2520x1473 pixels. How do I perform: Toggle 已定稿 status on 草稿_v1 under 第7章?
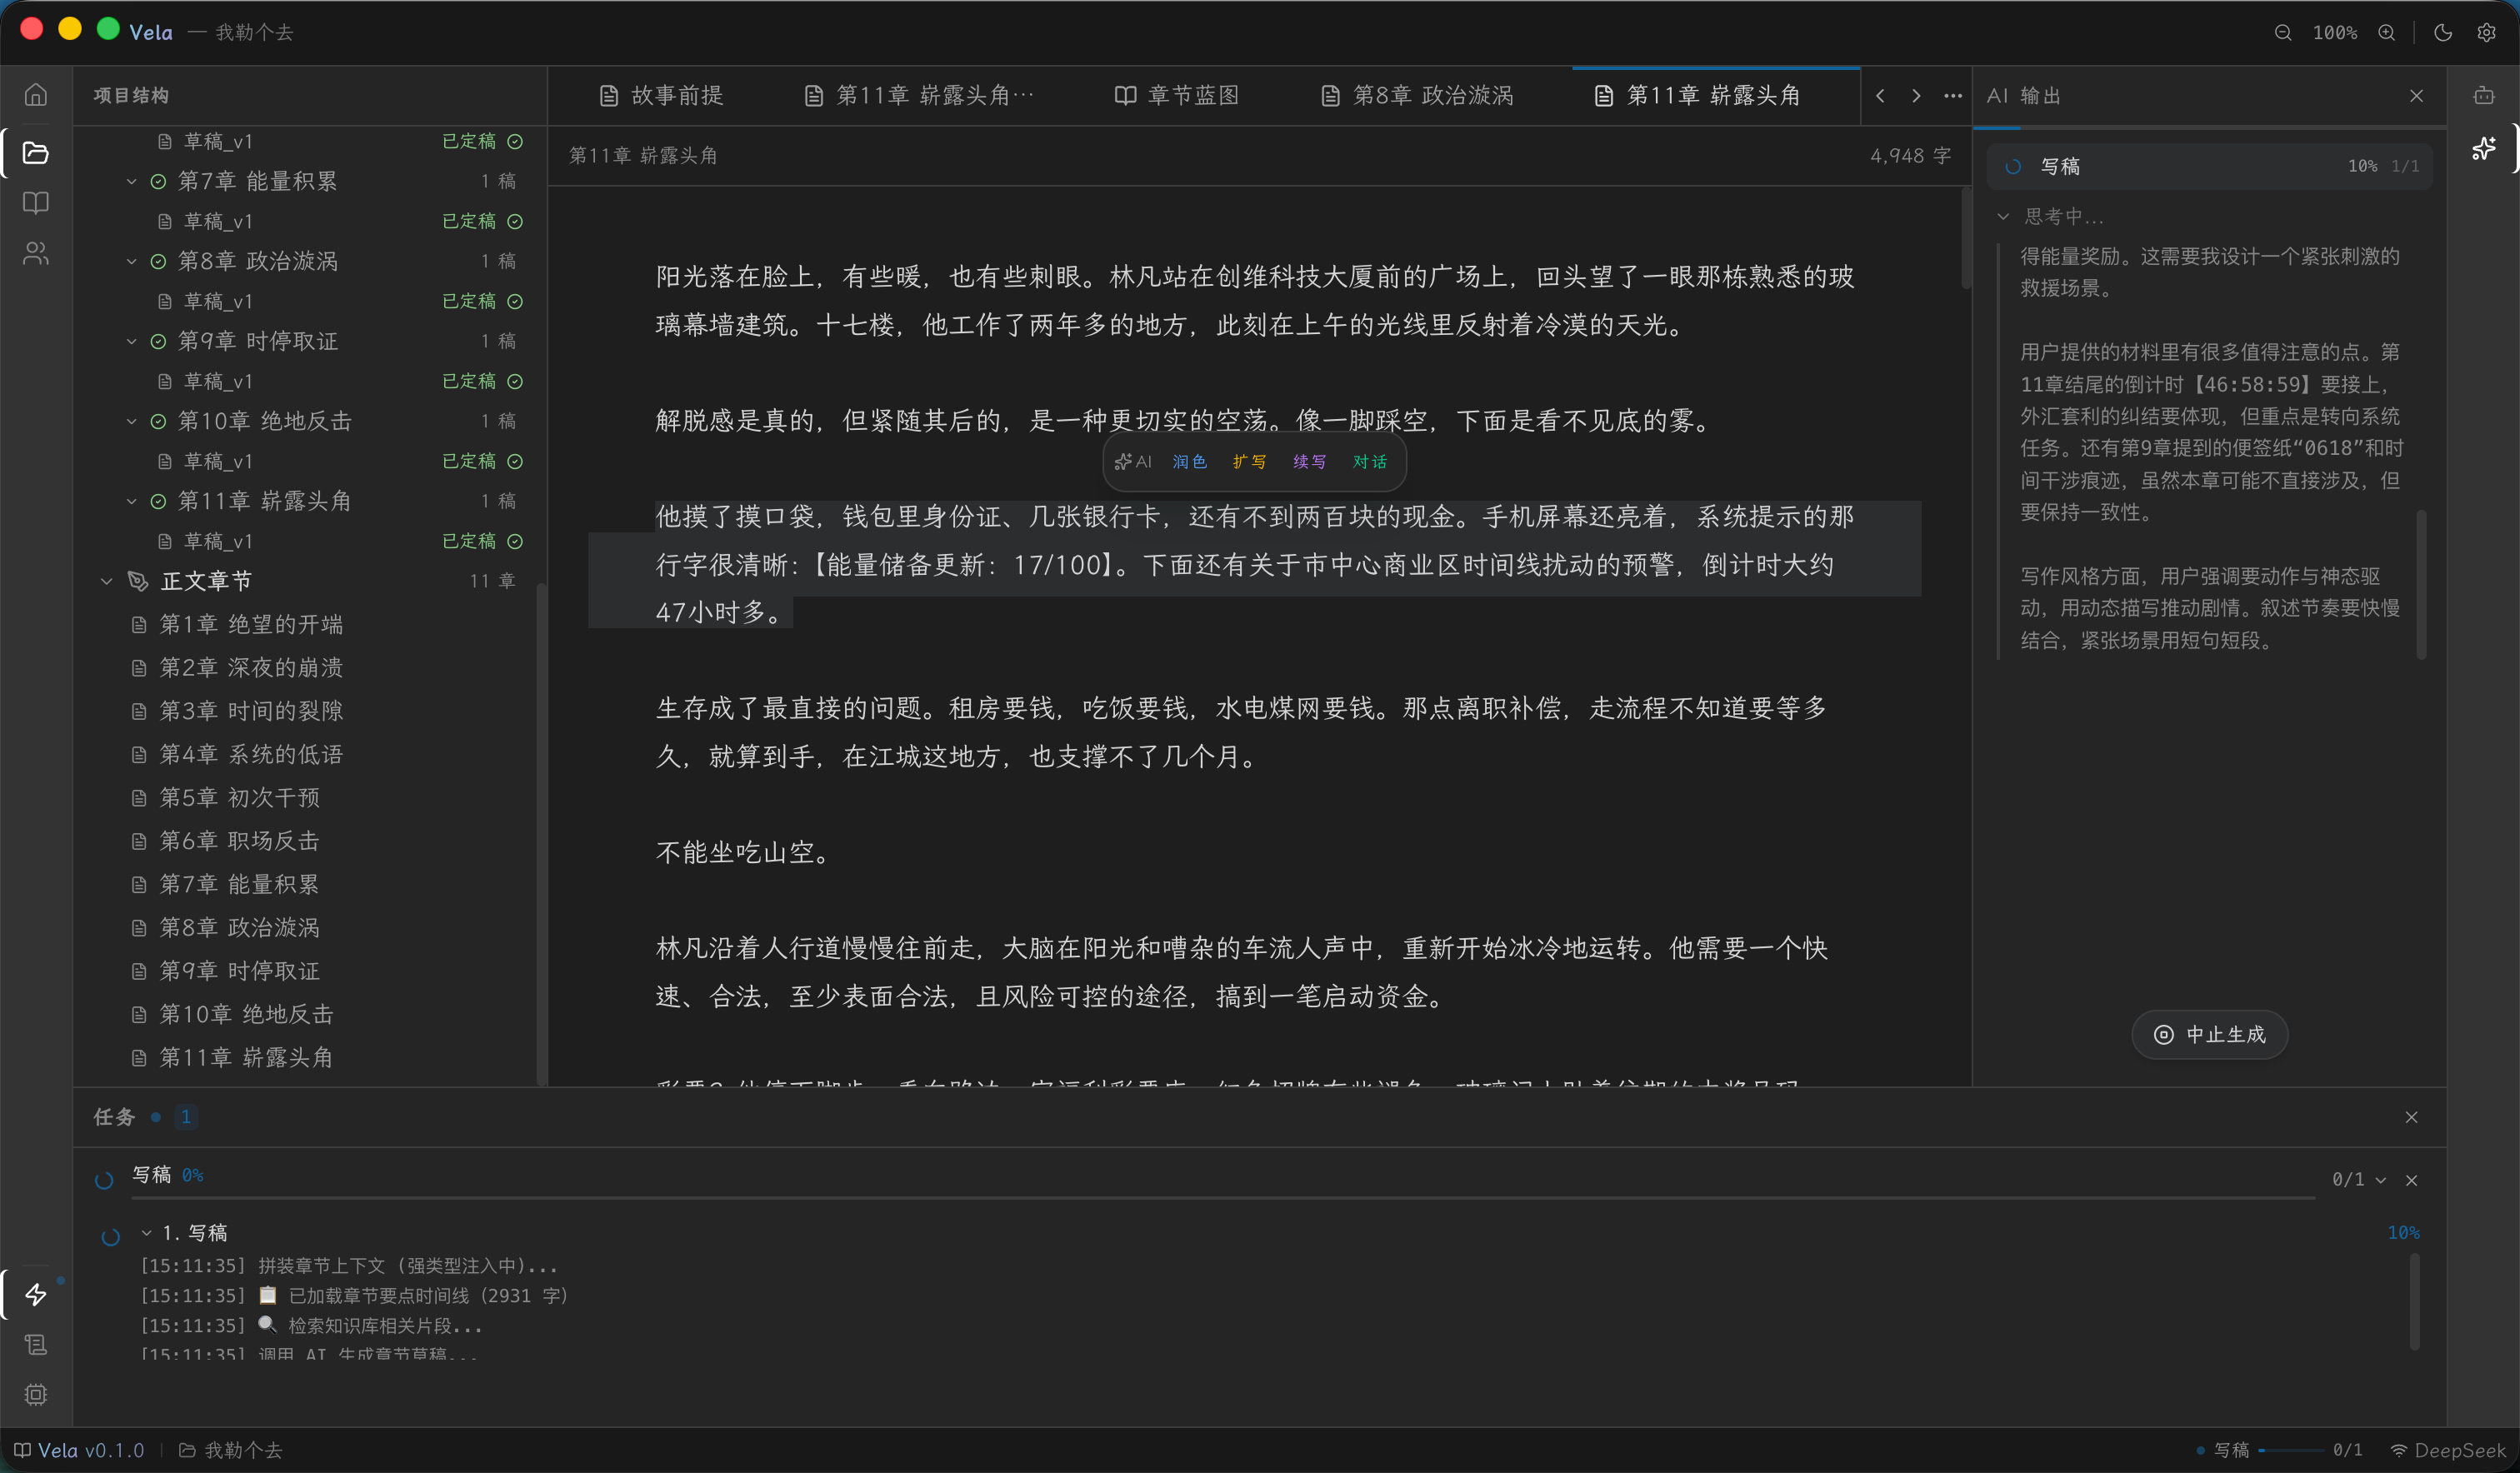[x=516, y=220]
